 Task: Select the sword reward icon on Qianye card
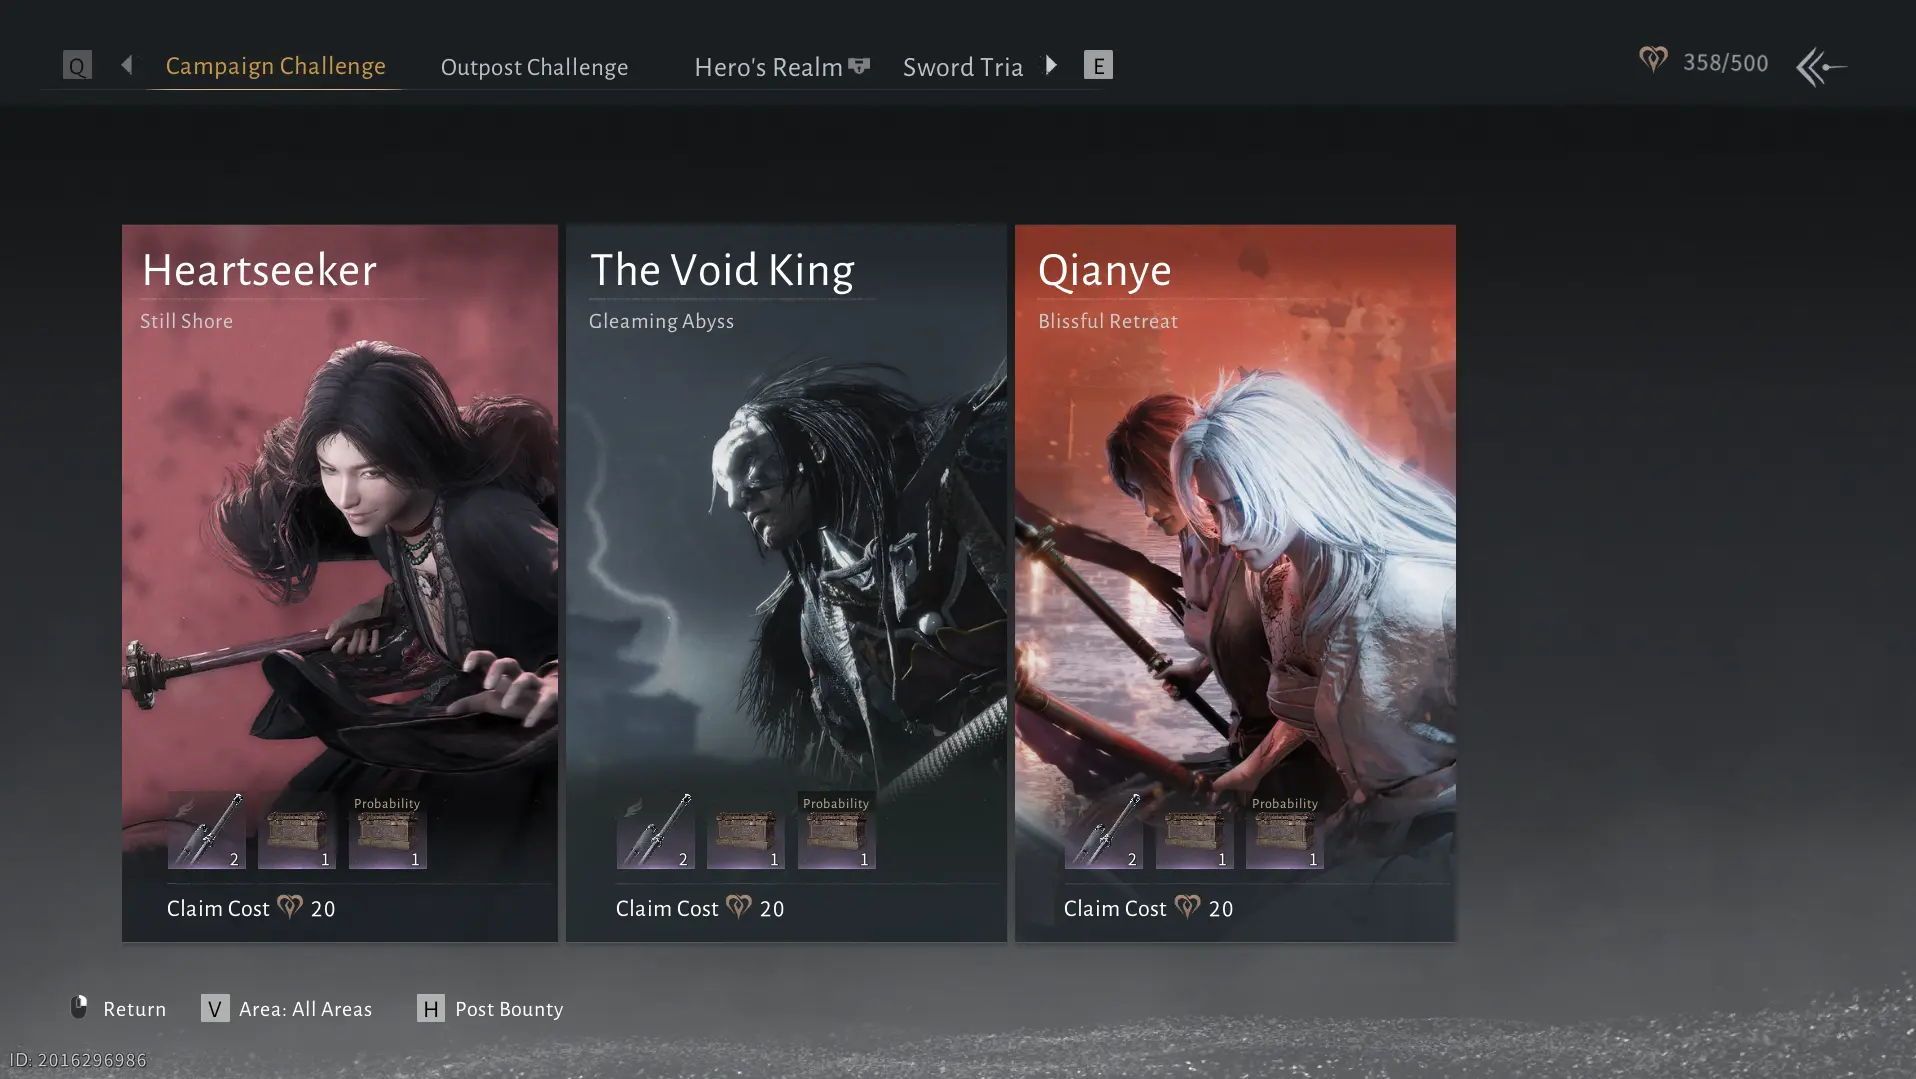click(x=1104, y=830)
